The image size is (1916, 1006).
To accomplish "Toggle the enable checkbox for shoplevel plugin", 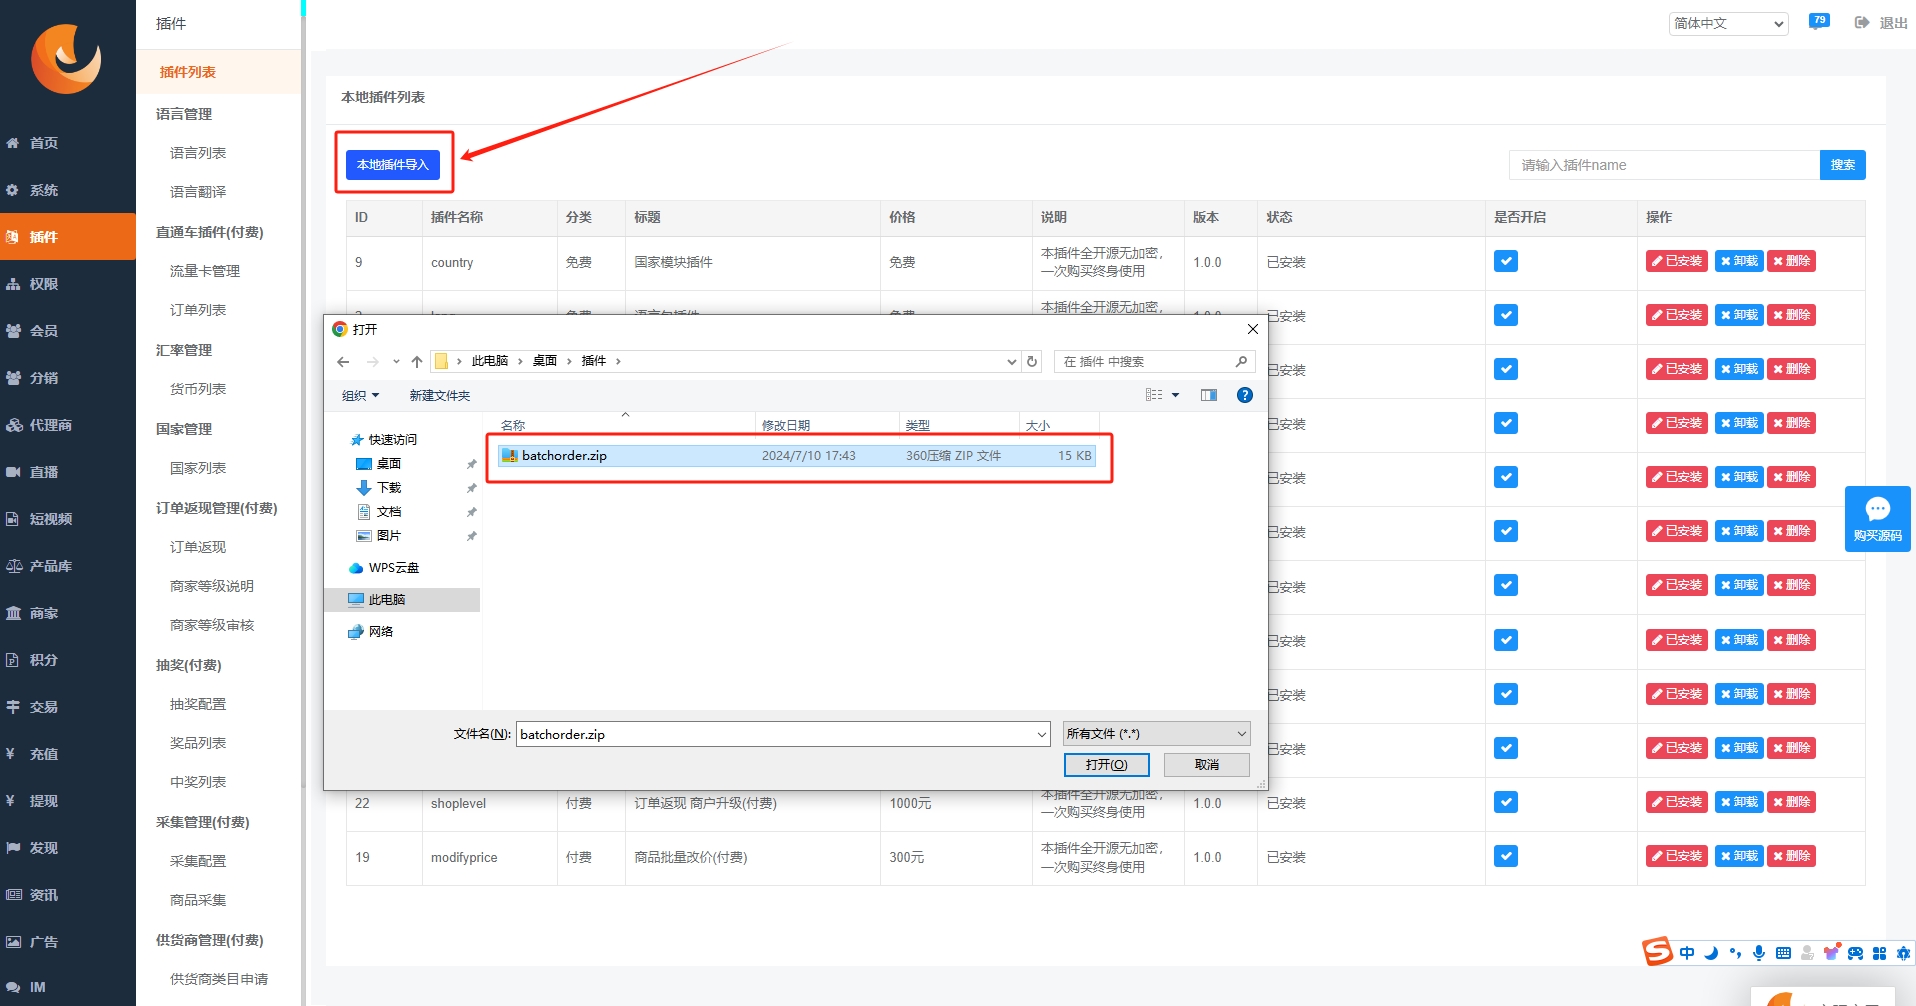I will coord(1506,802).
